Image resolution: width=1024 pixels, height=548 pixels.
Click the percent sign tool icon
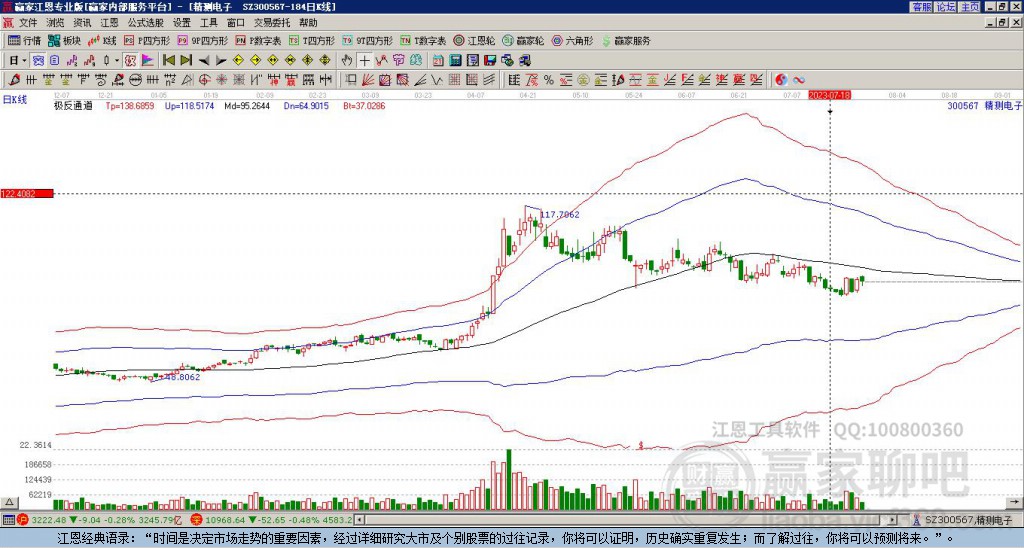pos(549,80)
